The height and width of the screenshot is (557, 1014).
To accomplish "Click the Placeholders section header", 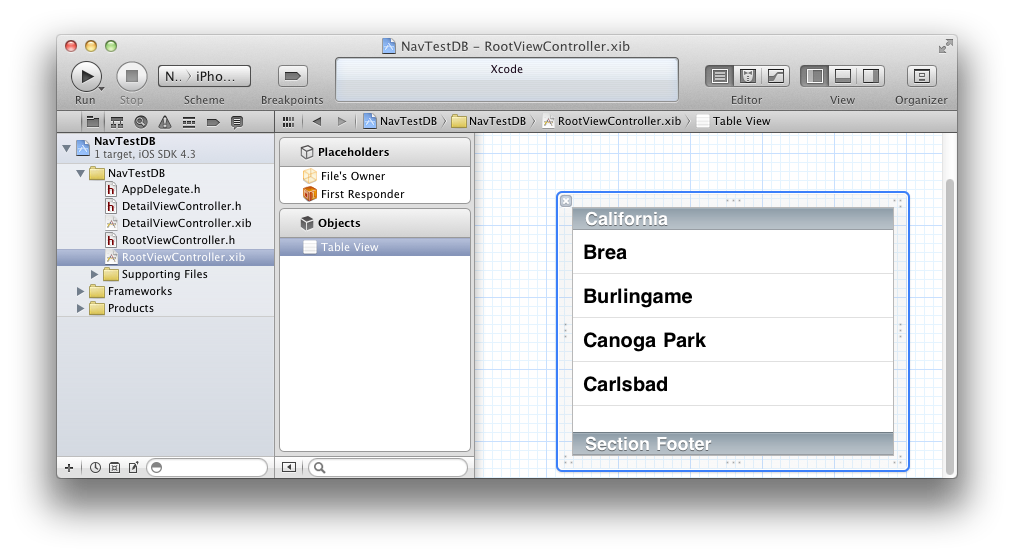I will (375, 152).
